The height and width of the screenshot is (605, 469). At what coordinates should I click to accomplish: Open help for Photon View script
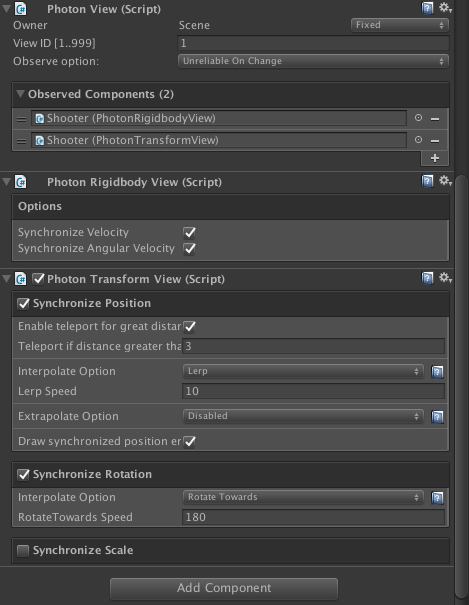click(x=427, y=8)
